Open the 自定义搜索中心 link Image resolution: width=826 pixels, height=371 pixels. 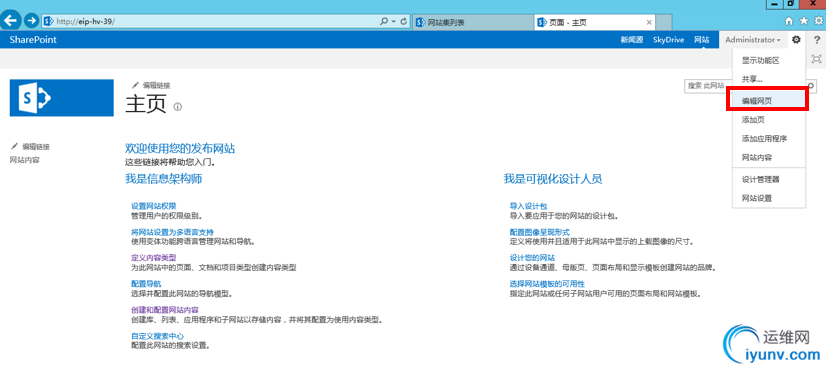pyautogui.click(x=157, y=336)
